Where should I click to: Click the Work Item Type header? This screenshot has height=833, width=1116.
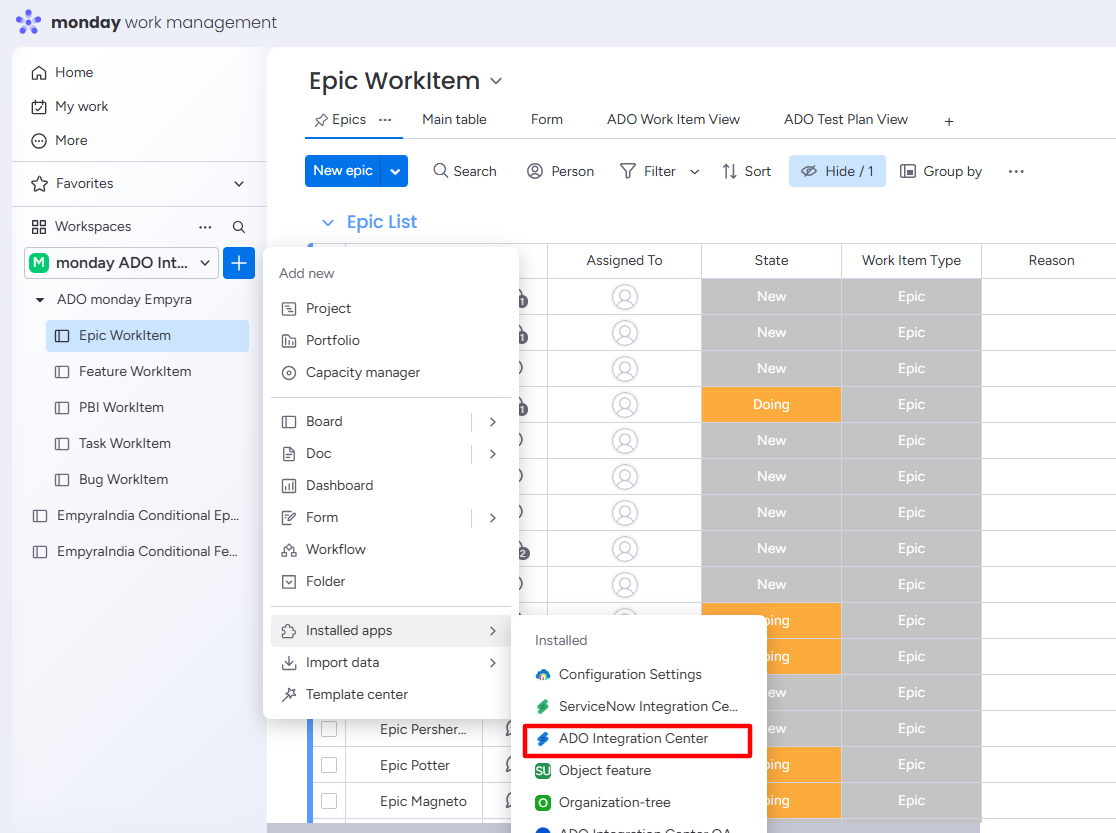(911, 261)
